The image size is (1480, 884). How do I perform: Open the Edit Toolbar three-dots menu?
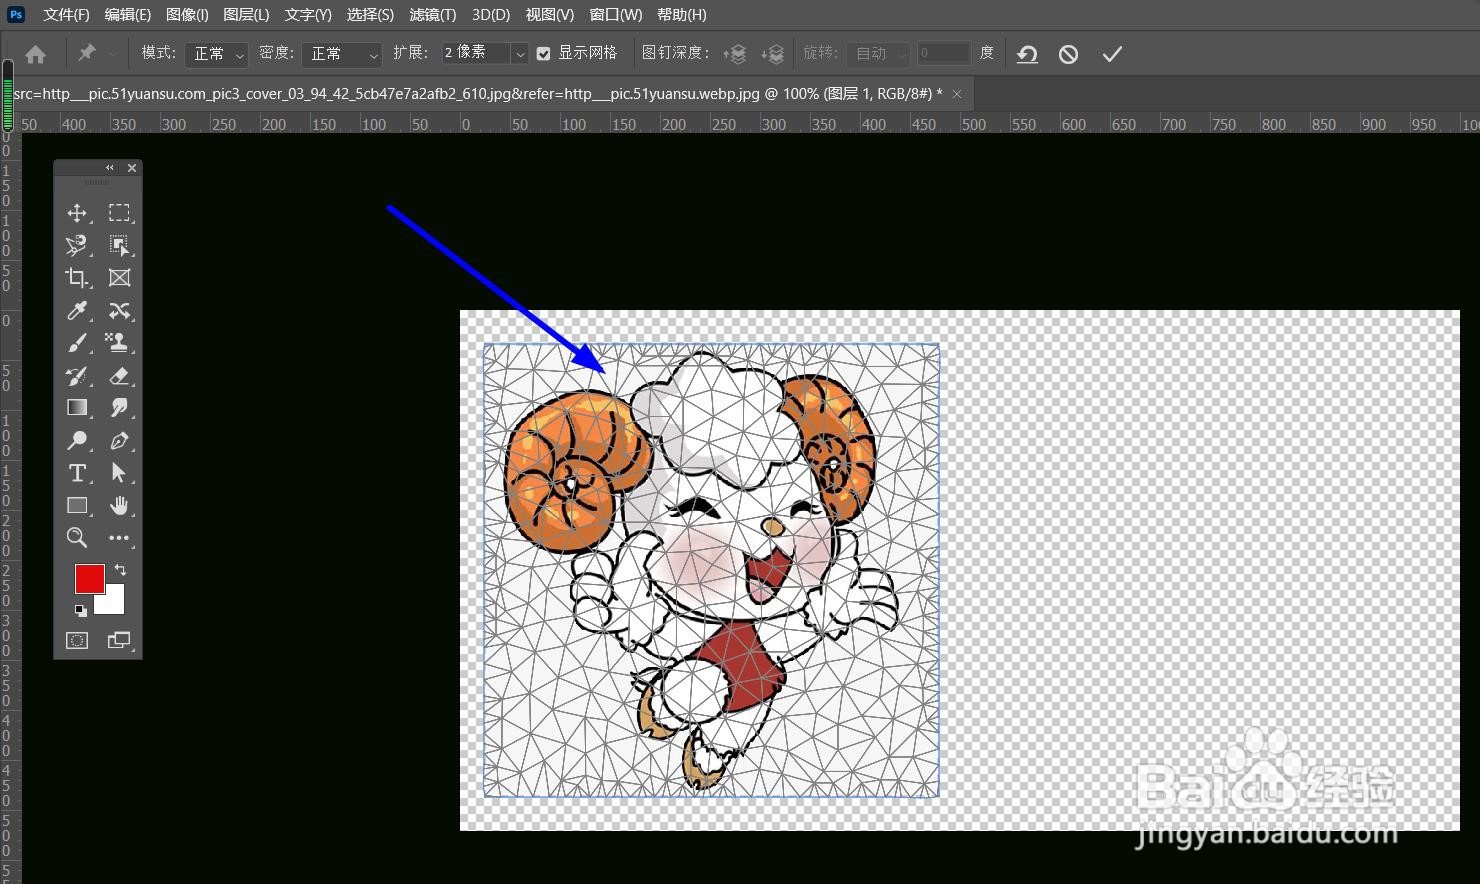119,538
